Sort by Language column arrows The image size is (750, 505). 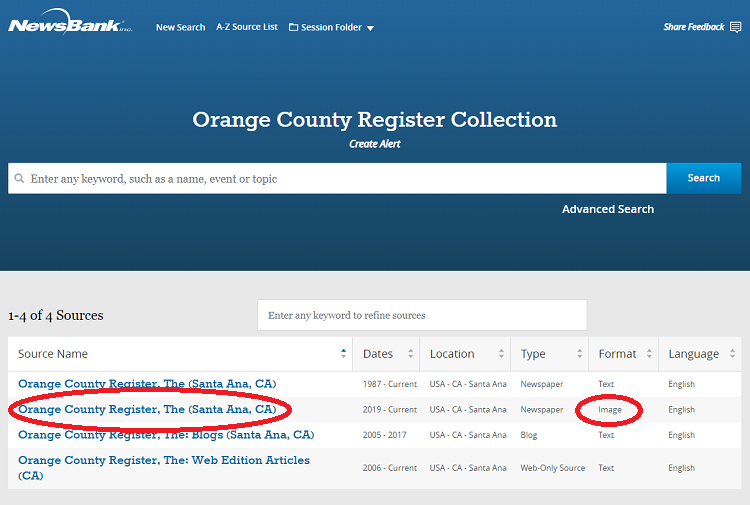point(732,353)
